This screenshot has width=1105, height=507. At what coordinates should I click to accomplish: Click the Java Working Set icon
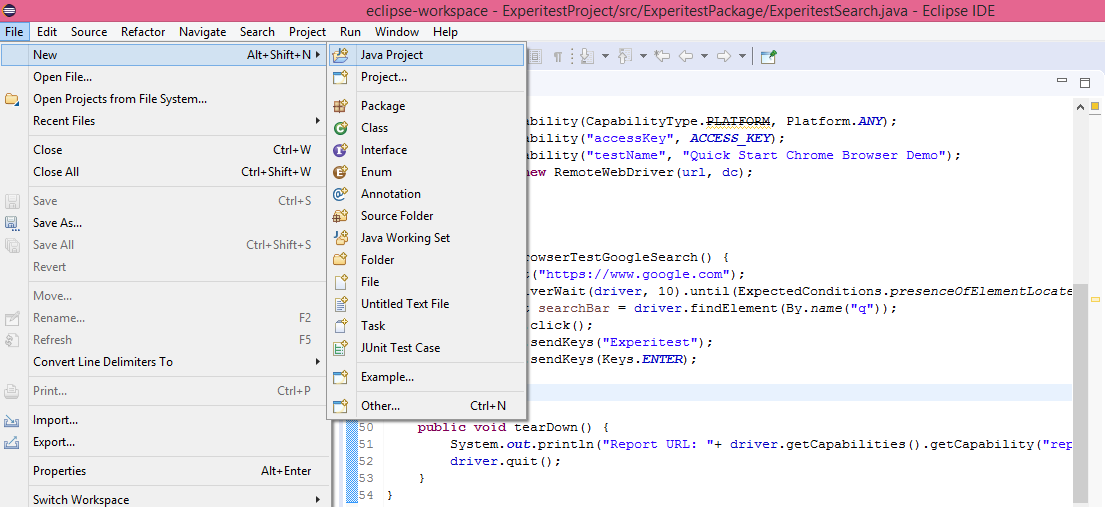340,238
